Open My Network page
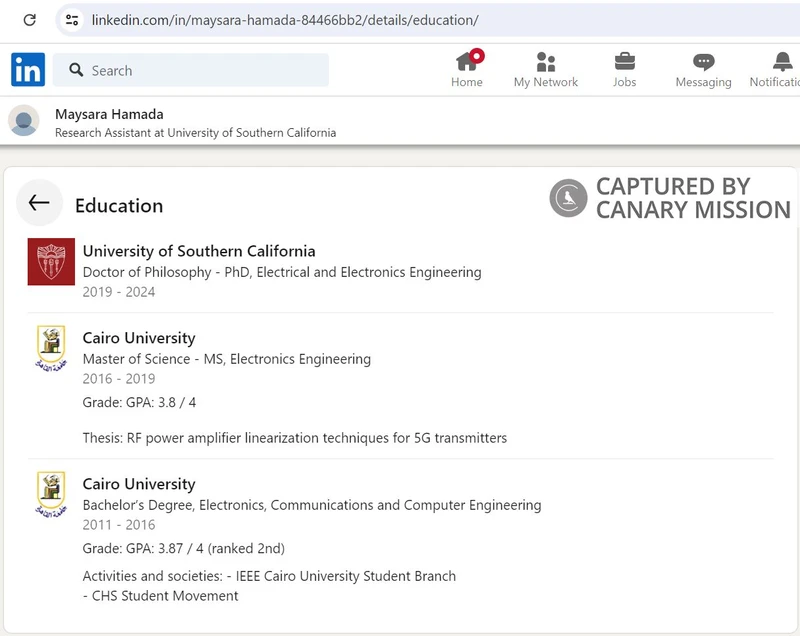Image resolution: width=800 pixels, height=636 pixels. (545, 69)
